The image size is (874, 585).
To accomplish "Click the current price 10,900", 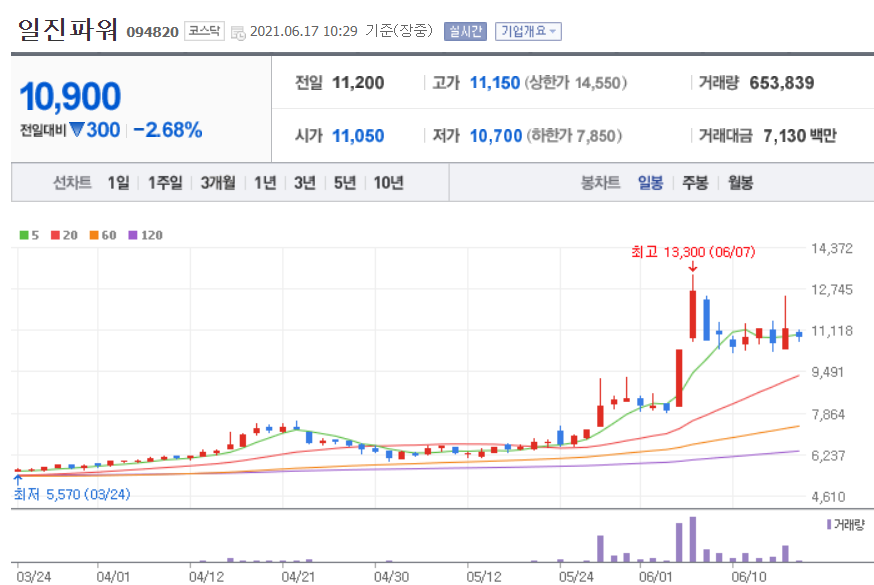I will pyautogui.click(x=70, y=96).
